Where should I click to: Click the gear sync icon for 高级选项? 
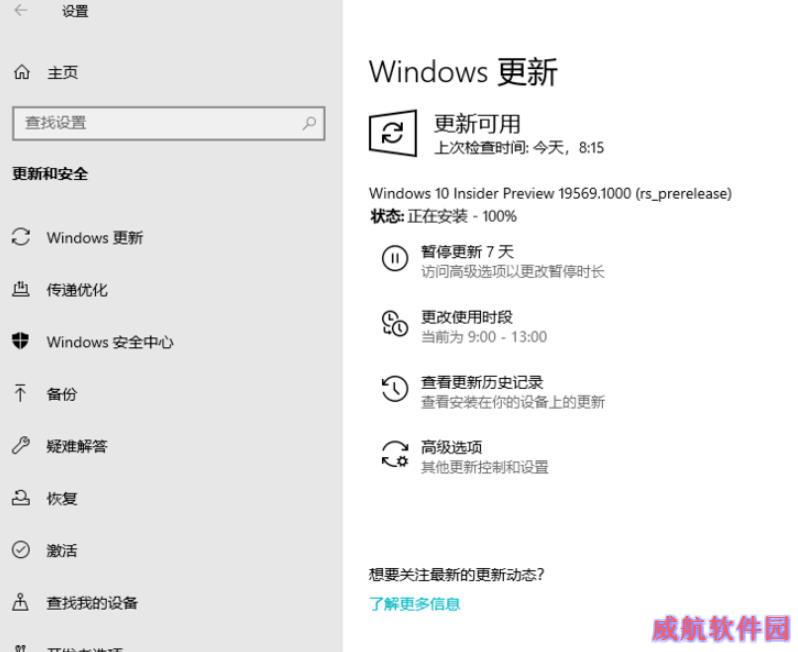(395, 453)
